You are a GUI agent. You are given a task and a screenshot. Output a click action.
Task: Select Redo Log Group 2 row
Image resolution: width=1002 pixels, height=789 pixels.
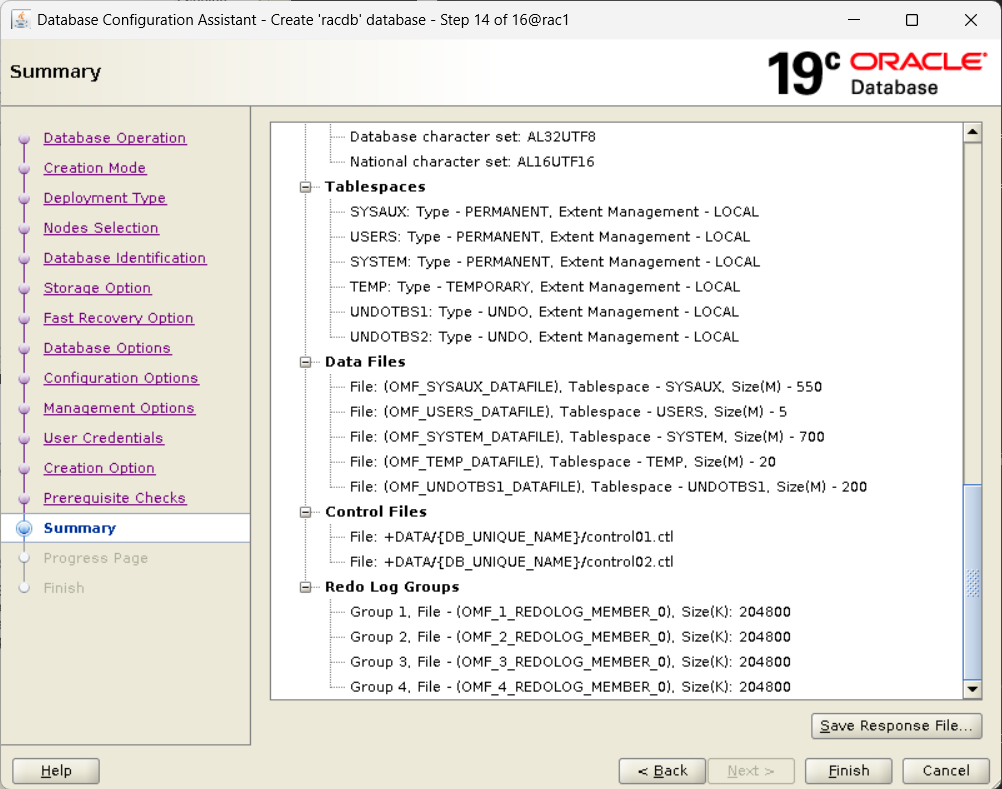[570, 637]
